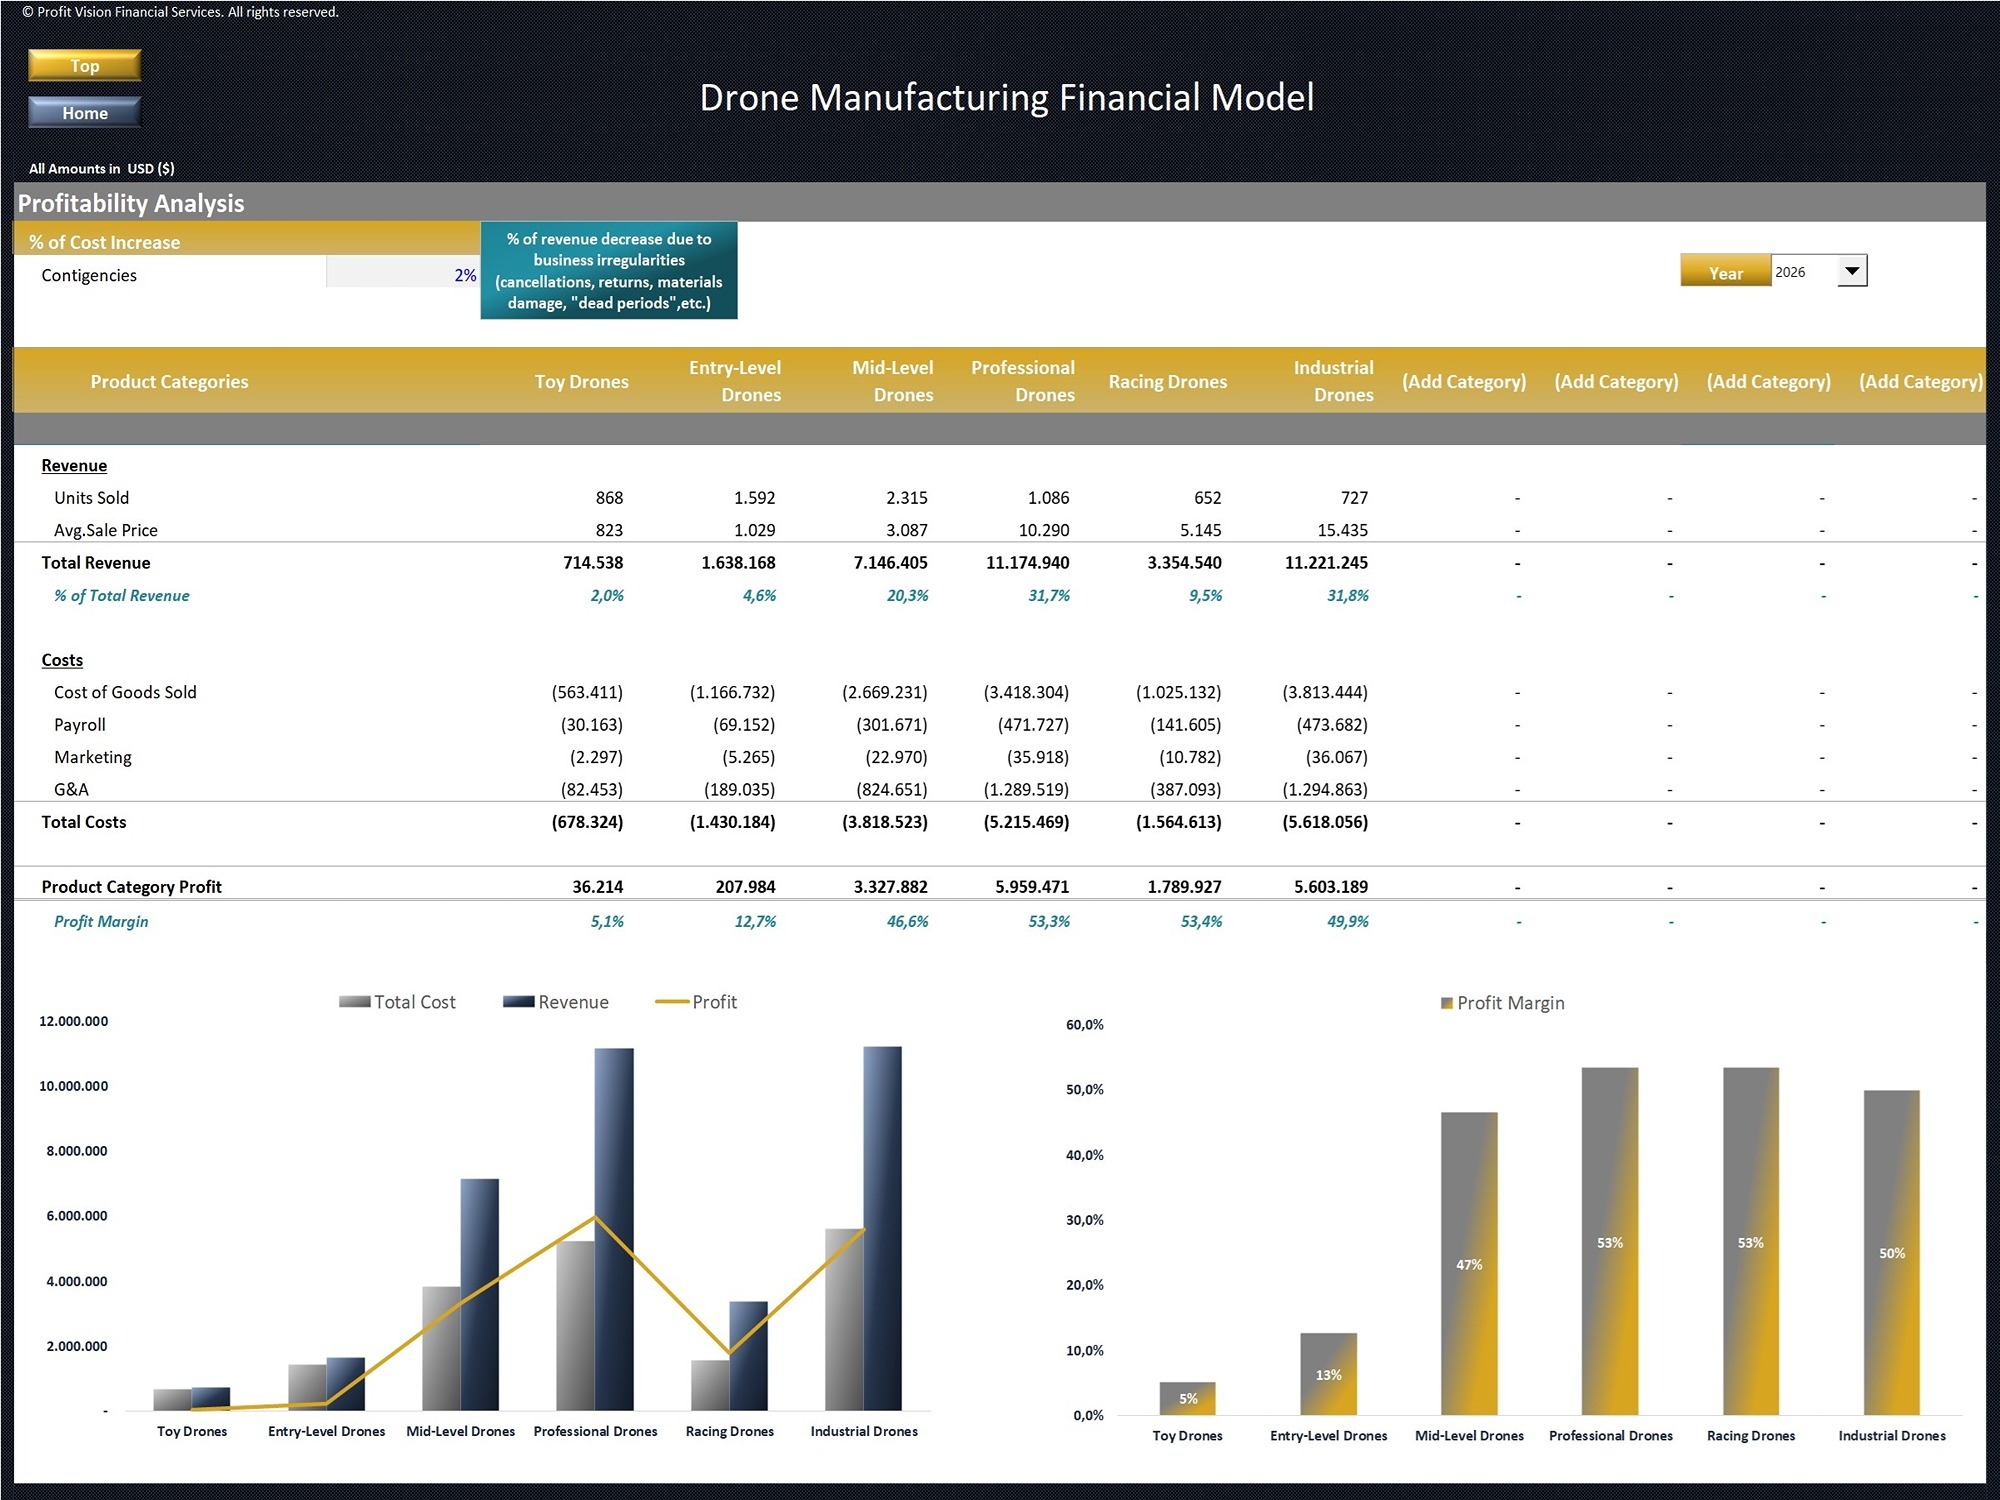This screenshot has height=1500, width=2000.
Task: Click Industrial G&A value (1.294.863)
Action: coord(1325,789)
